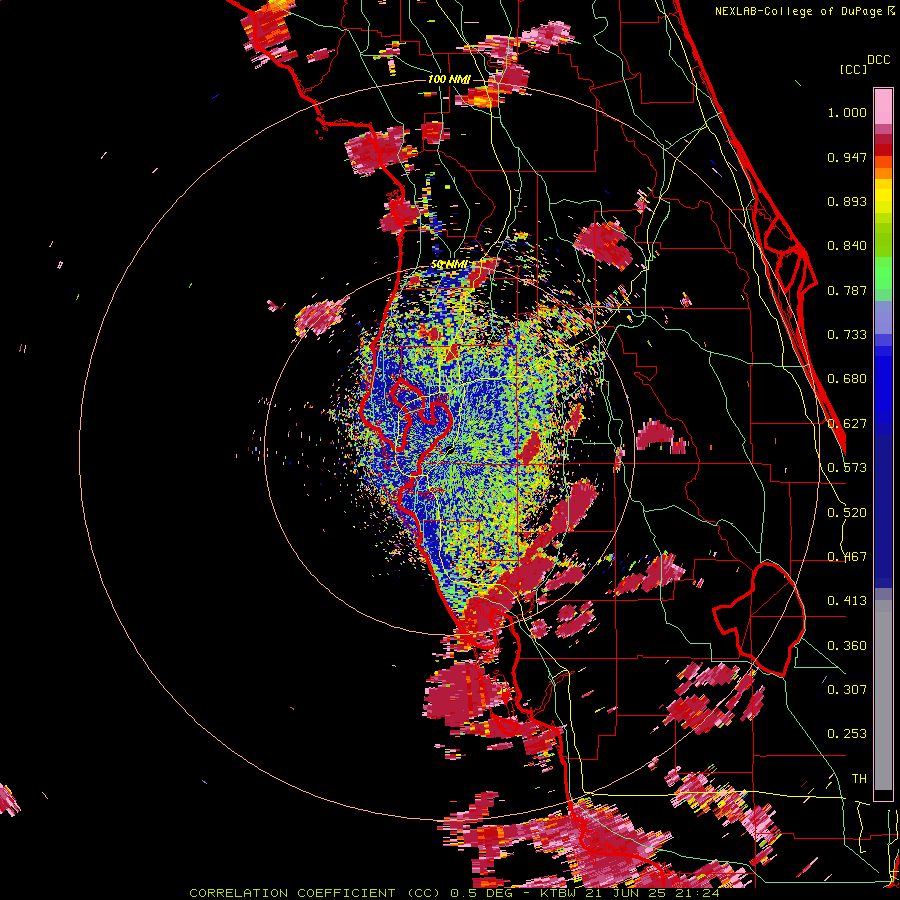Select the 0.733 scale value
900x900 pixels.
(x=847, y=335)
